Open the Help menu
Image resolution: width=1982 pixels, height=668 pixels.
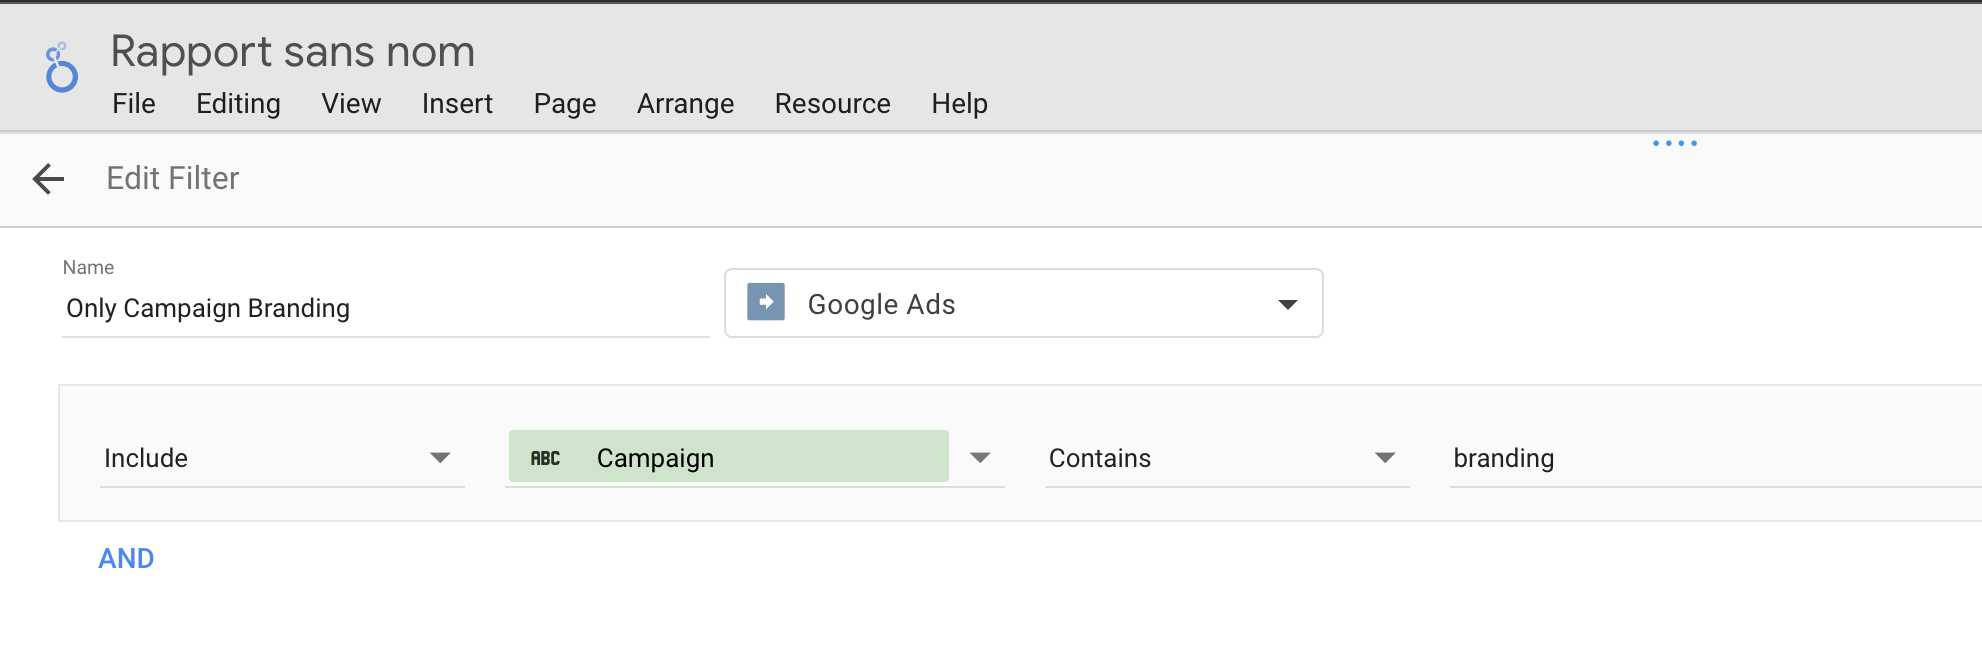point(959,104)
